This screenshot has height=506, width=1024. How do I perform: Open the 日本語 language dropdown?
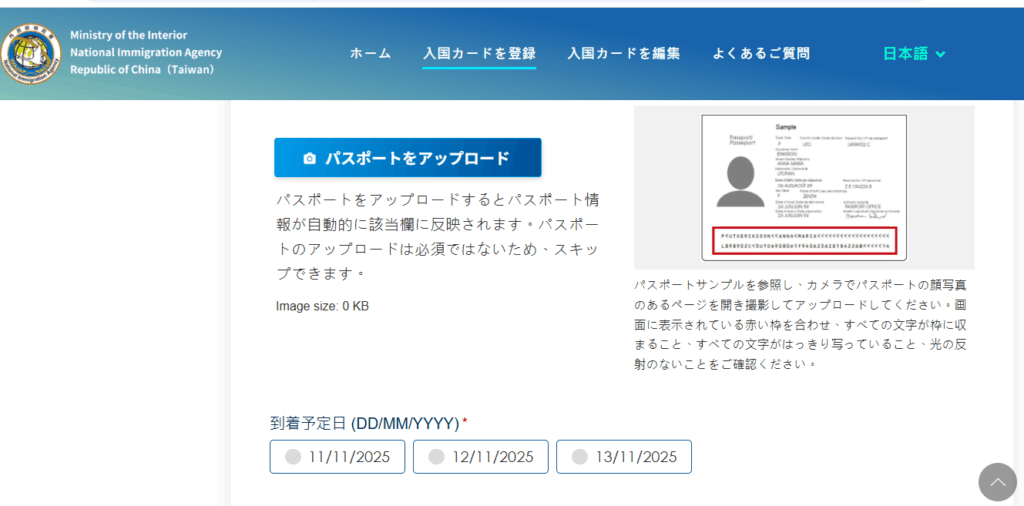point(905,54)
